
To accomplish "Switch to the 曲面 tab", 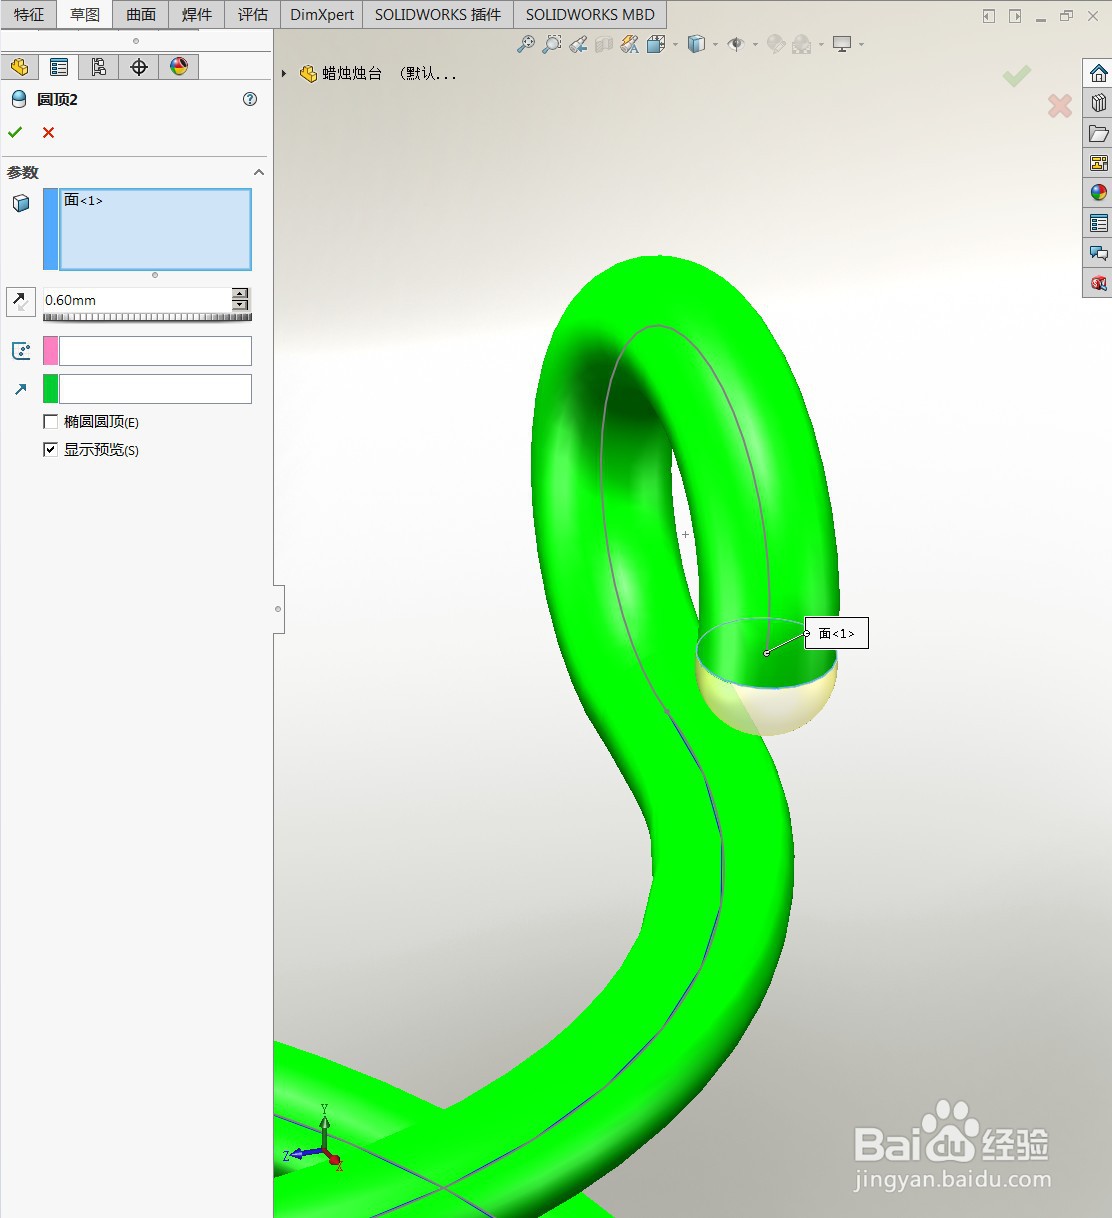I will tap(141, 14).
